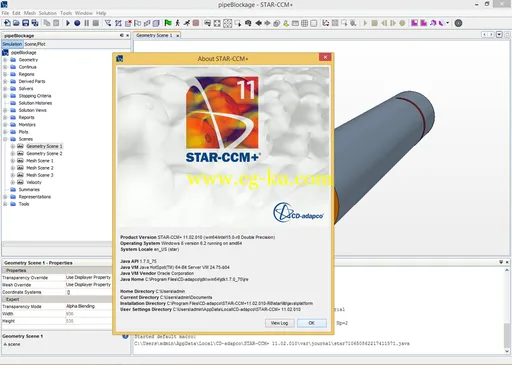Click the Save simulation floppy icon
The image size is (512, 365).
click(25, 23)
